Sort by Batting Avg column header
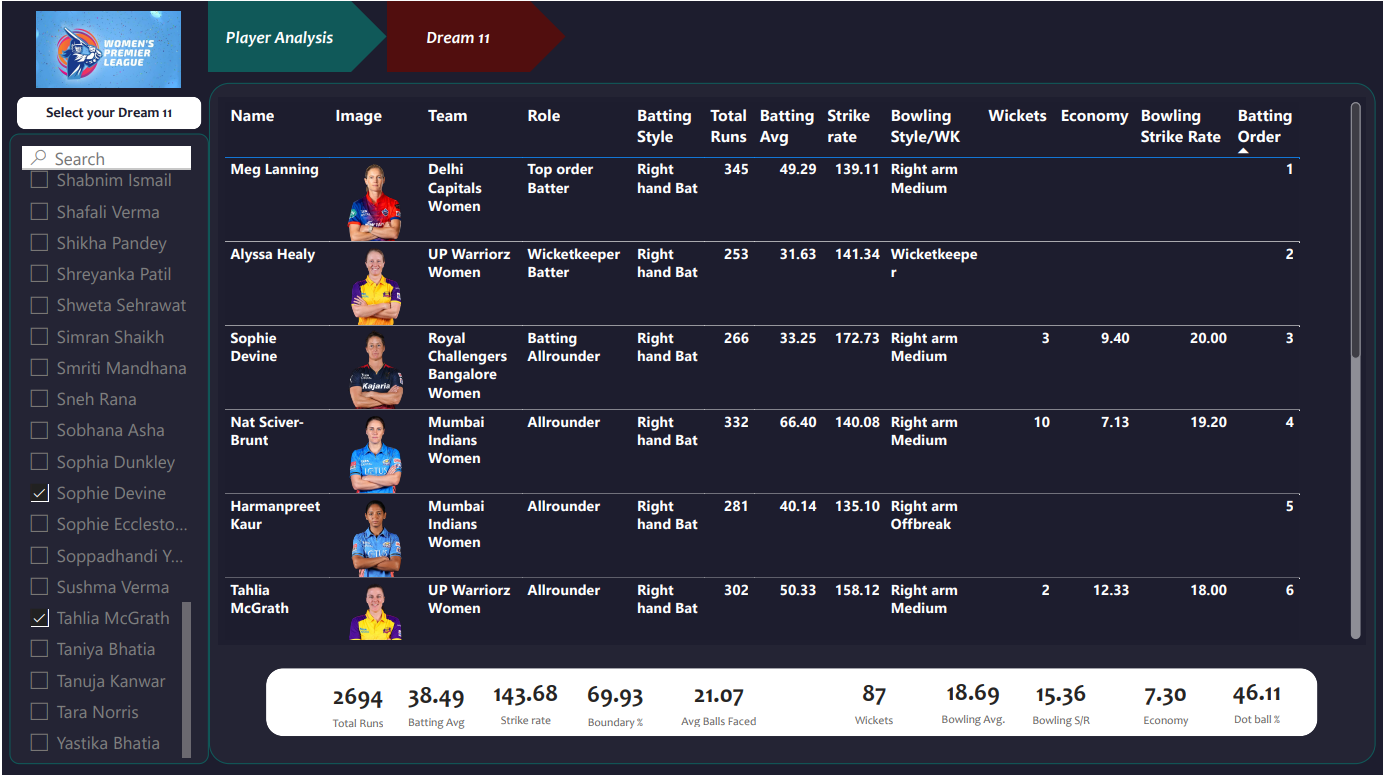 coord(787,126)
